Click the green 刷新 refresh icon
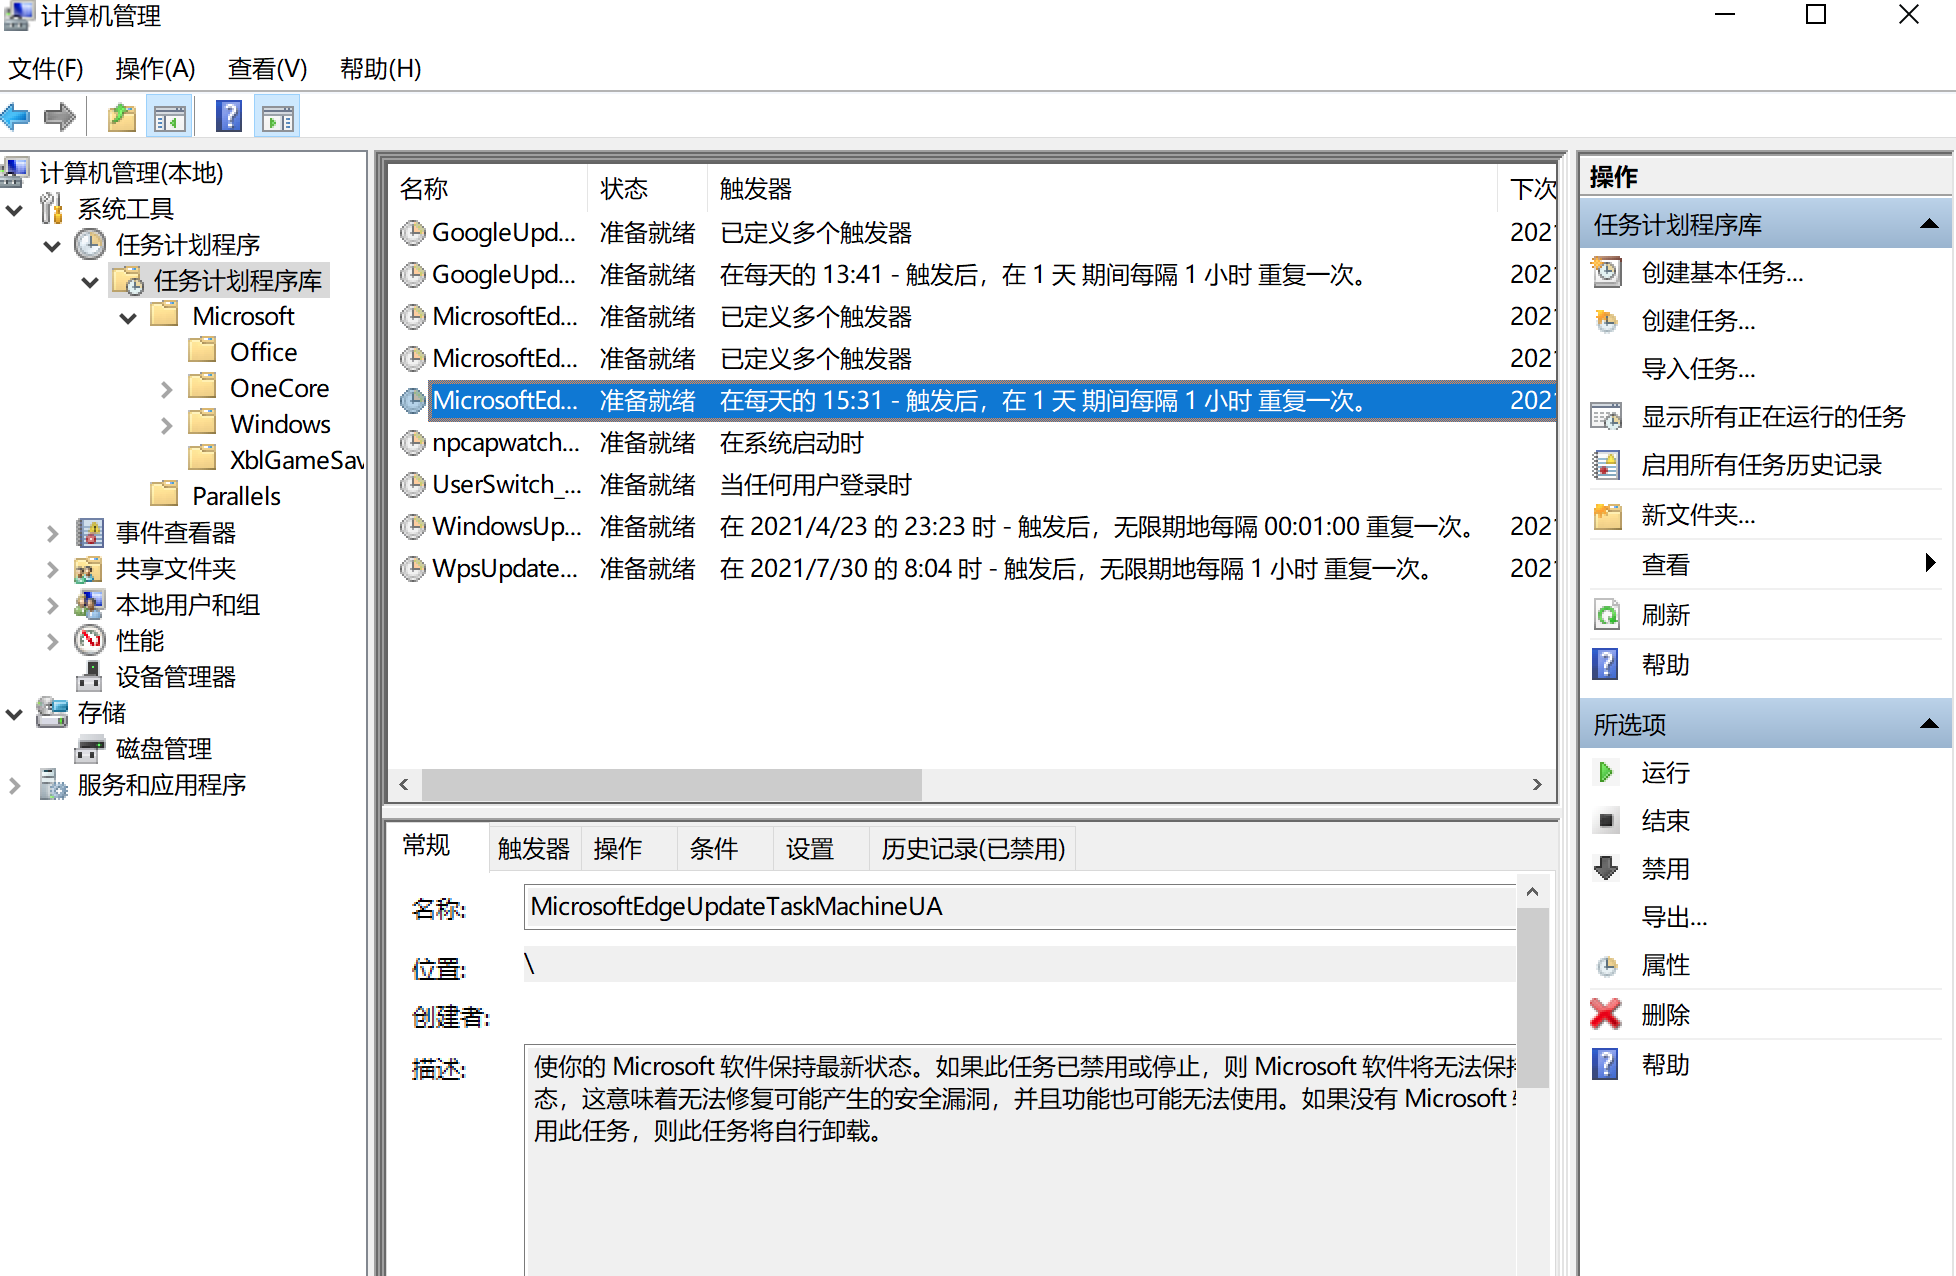The height and width of the screenshot is (1276, 1956). (1607, 615)
